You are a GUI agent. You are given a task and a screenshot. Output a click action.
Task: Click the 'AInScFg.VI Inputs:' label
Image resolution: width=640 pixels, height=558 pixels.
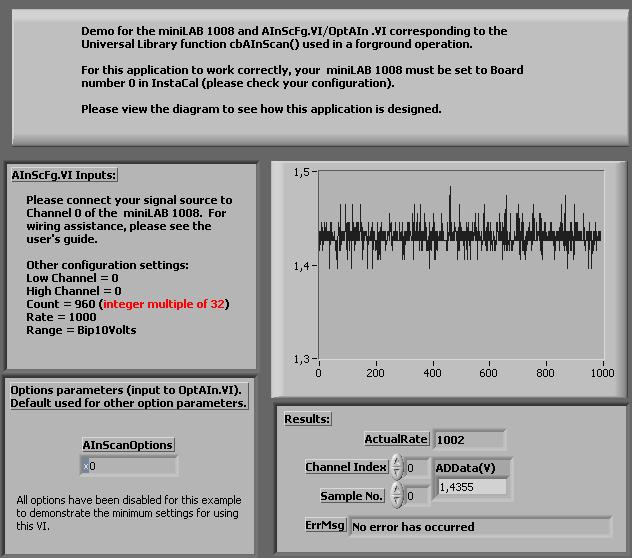pos(64,175)
